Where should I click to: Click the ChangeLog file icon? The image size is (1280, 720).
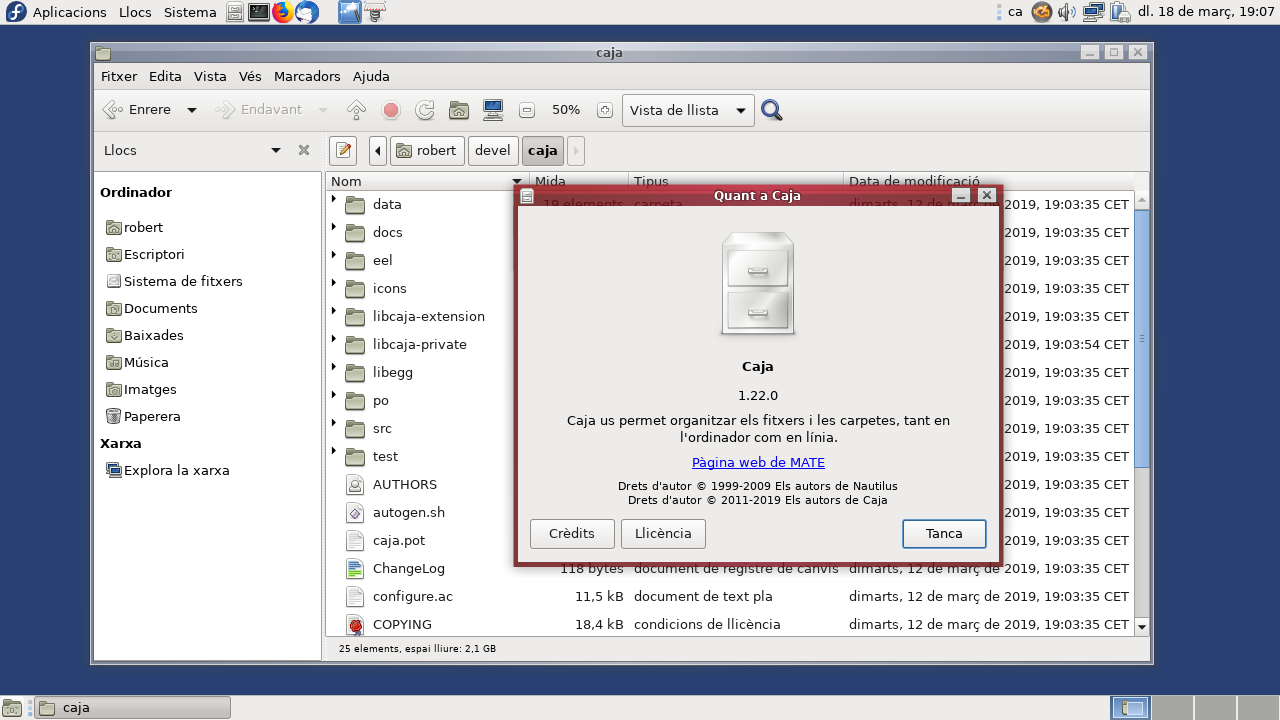(355, 569)
